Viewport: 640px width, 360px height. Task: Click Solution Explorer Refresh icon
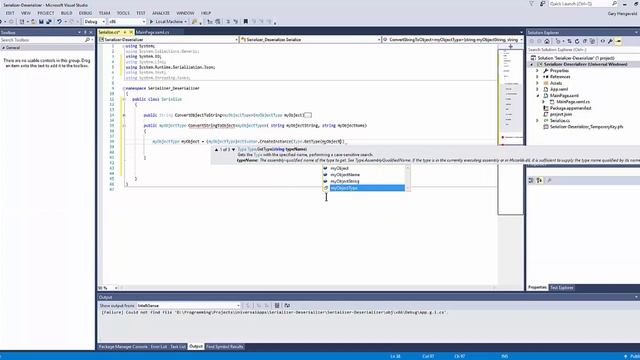[x=577, y=41]
